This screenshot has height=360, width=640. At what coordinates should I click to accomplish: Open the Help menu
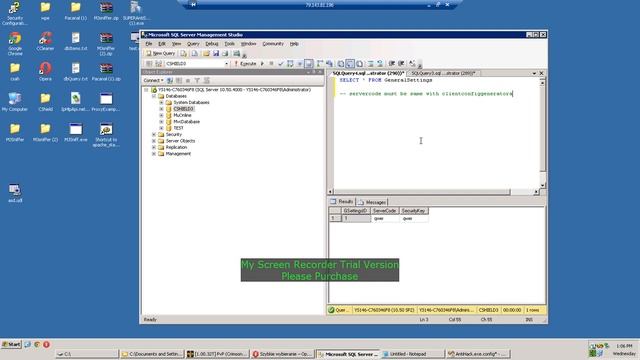pyautogui.click(x=294, y=44)
